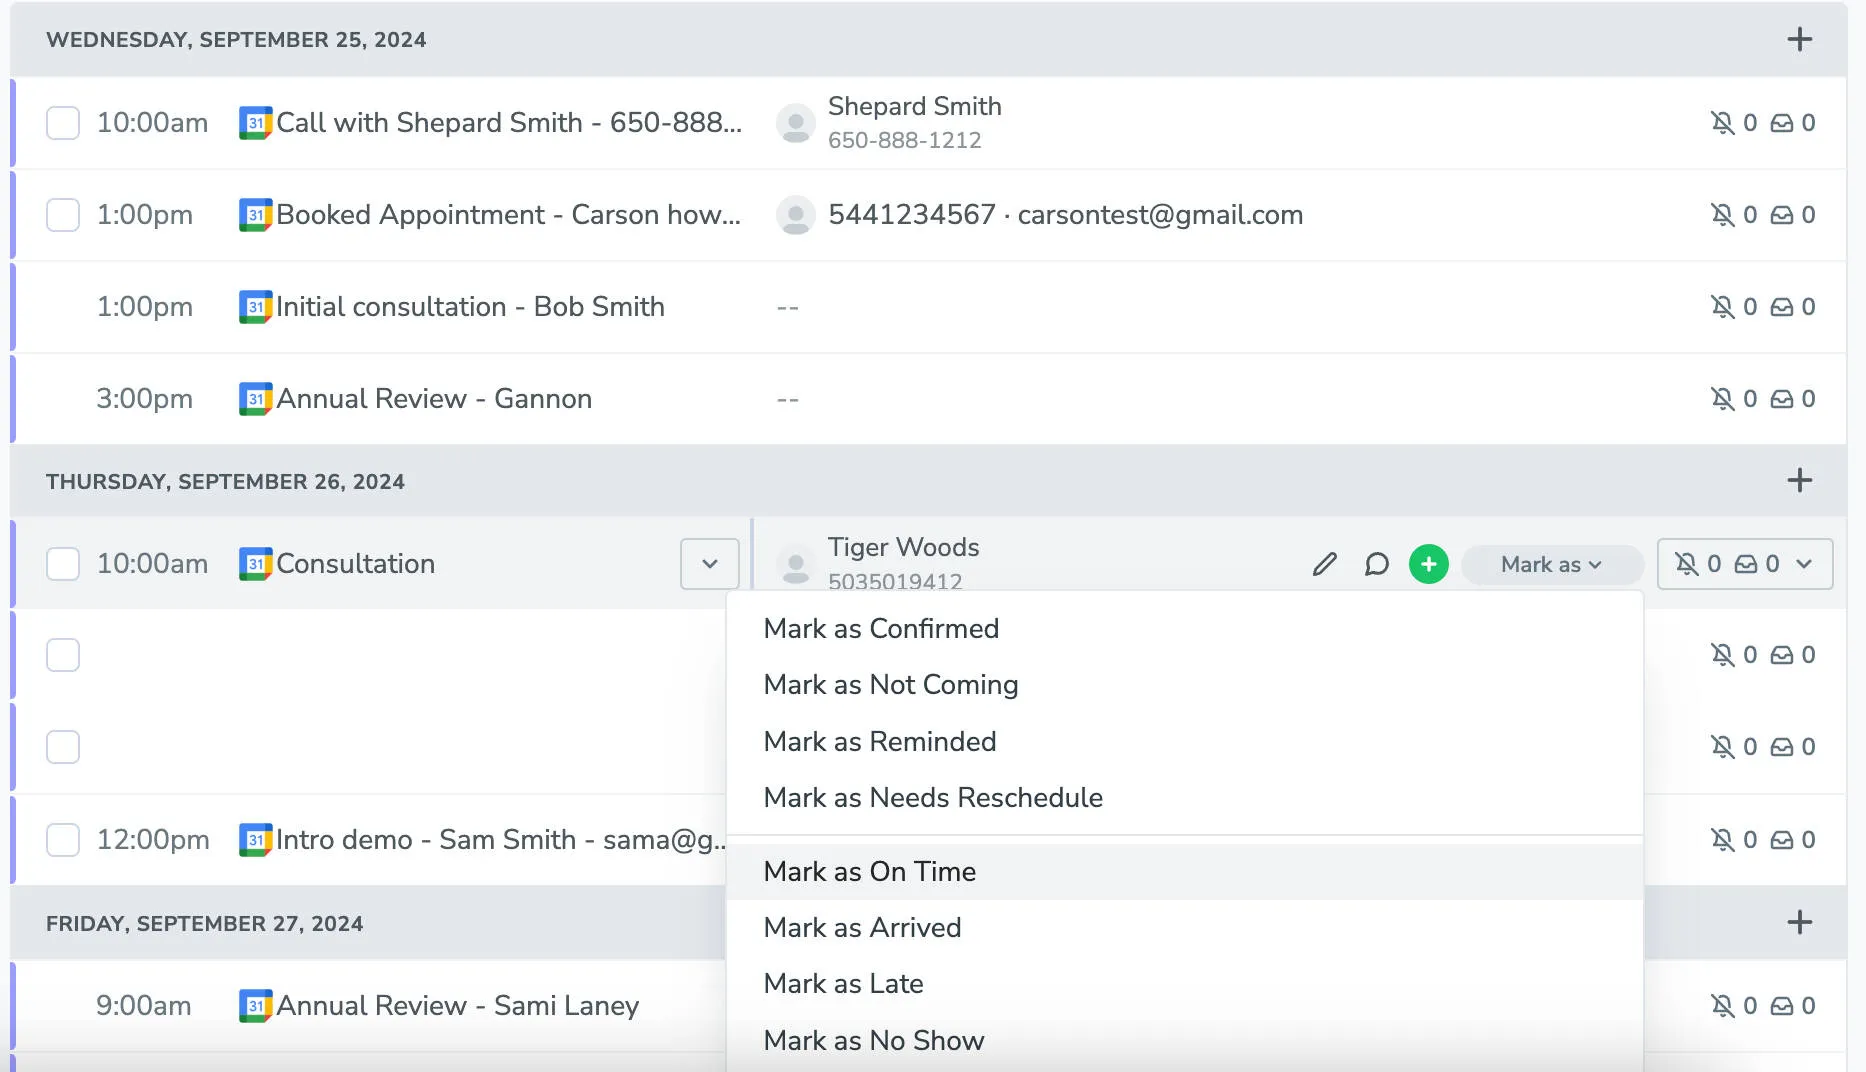The height and width of the screenshot is (1072, 1866).
Task: Click the green plus icon beside Tiger Woods
Action: pyautogui.click(x=1428, y=564)
